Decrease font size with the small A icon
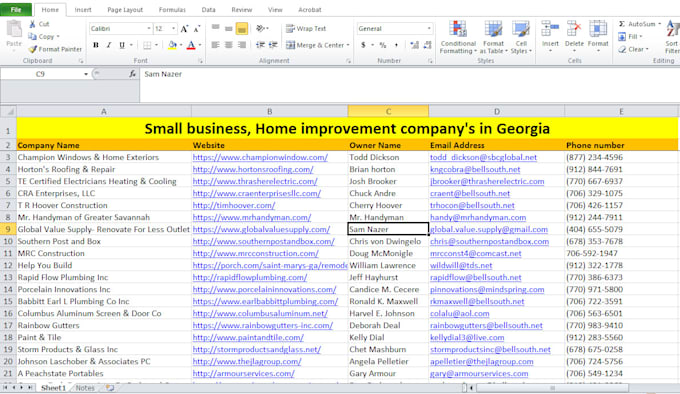Image resolution: width=680 pixels, height=394 pixels. 196,29
